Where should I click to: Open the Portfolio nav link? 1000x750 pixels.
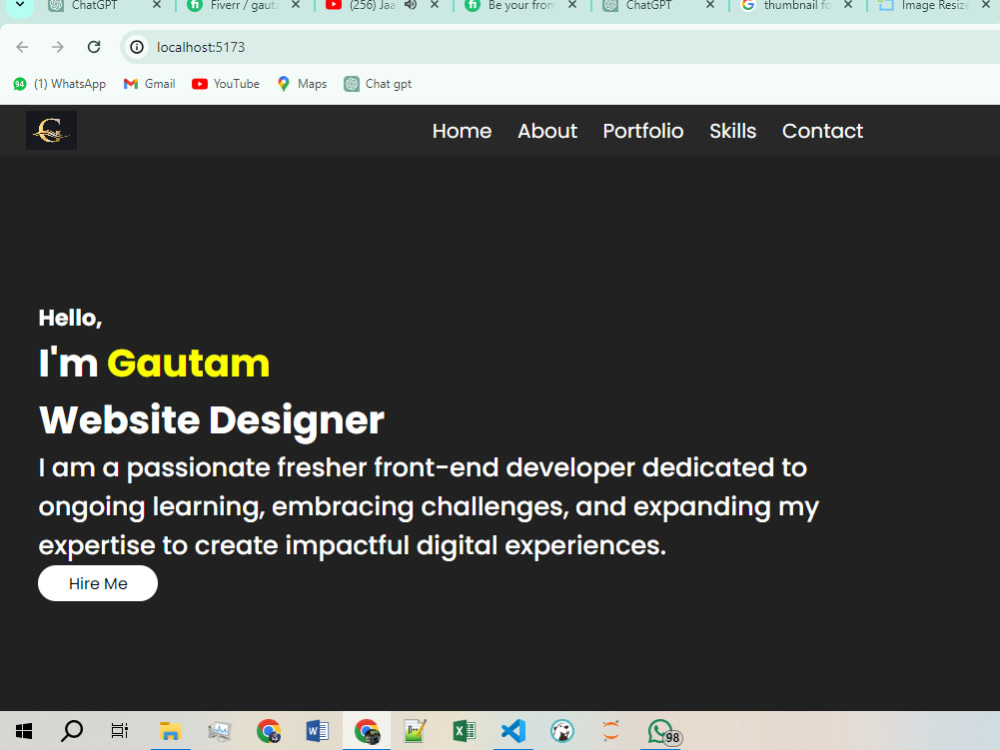[x=643, y=131]
